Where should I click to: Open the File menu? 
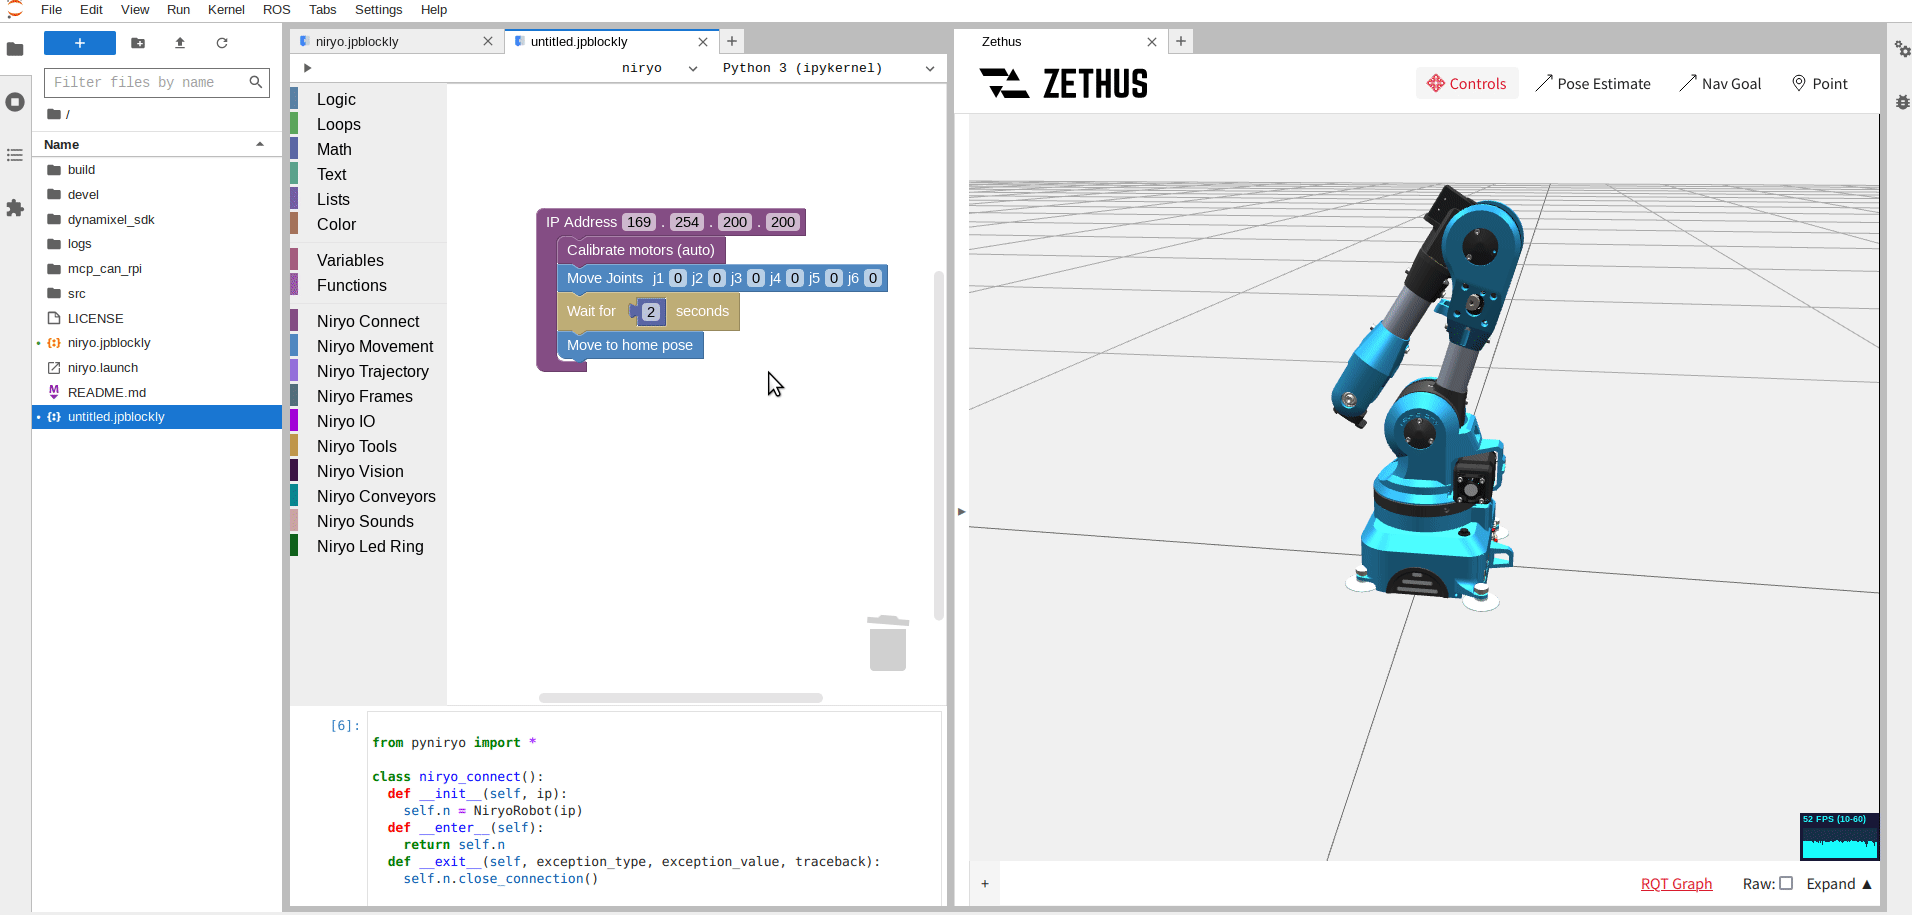coord(52,10)
